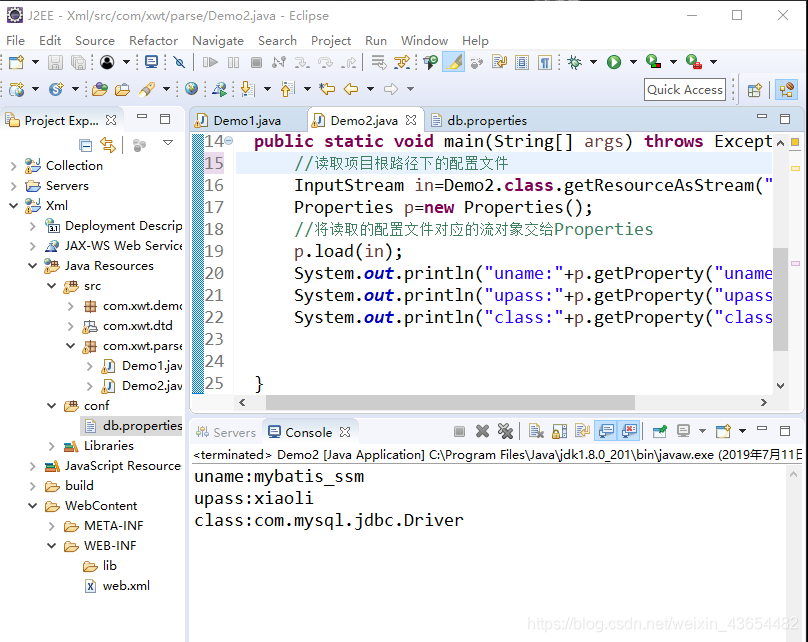The height and width of the screenshot is (642, 808).
Task: Close the Console view tab
Action: (345, 432)
